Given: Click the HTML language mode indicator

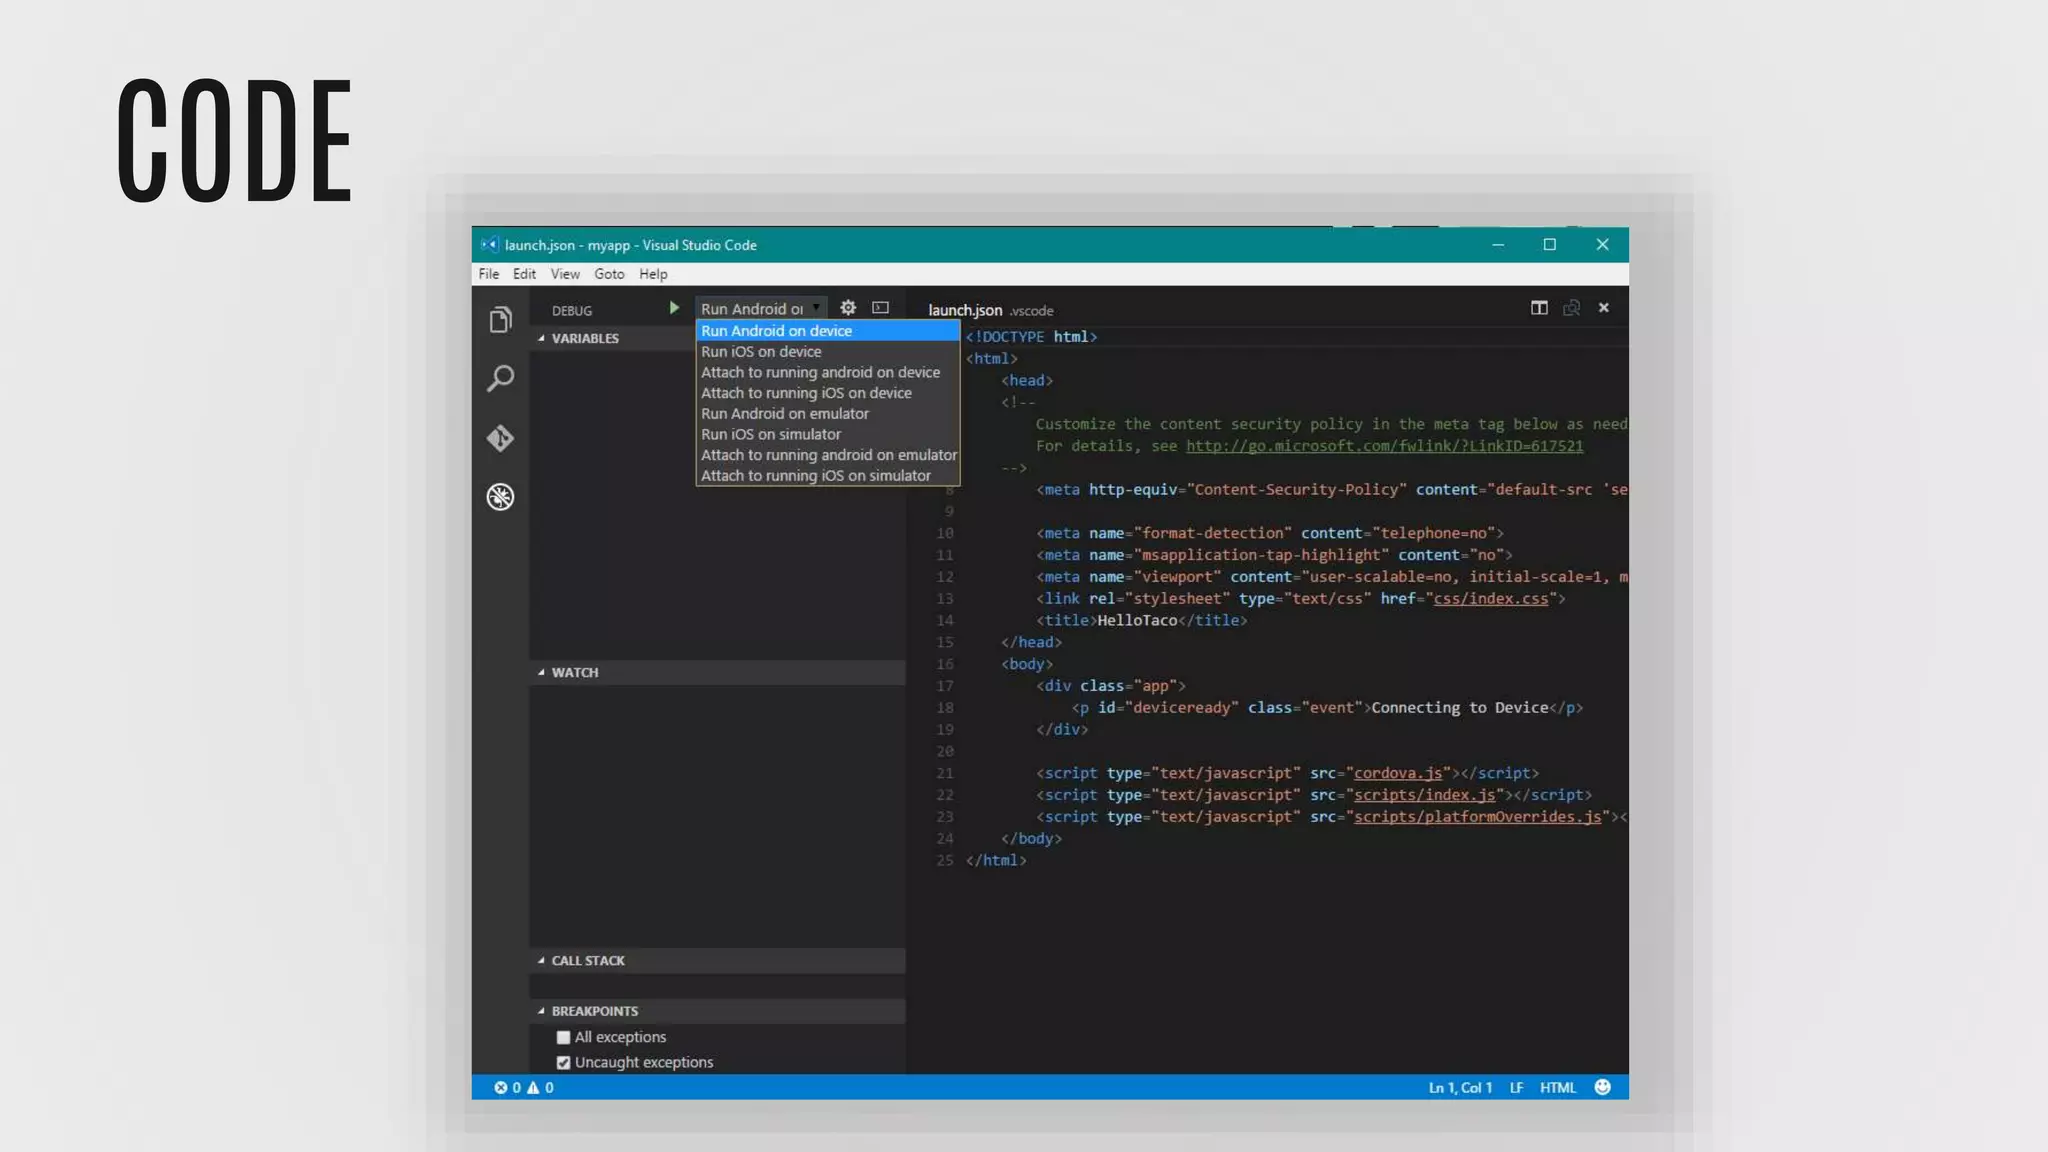Looking at the screenshot, I should (1557, 1088).
